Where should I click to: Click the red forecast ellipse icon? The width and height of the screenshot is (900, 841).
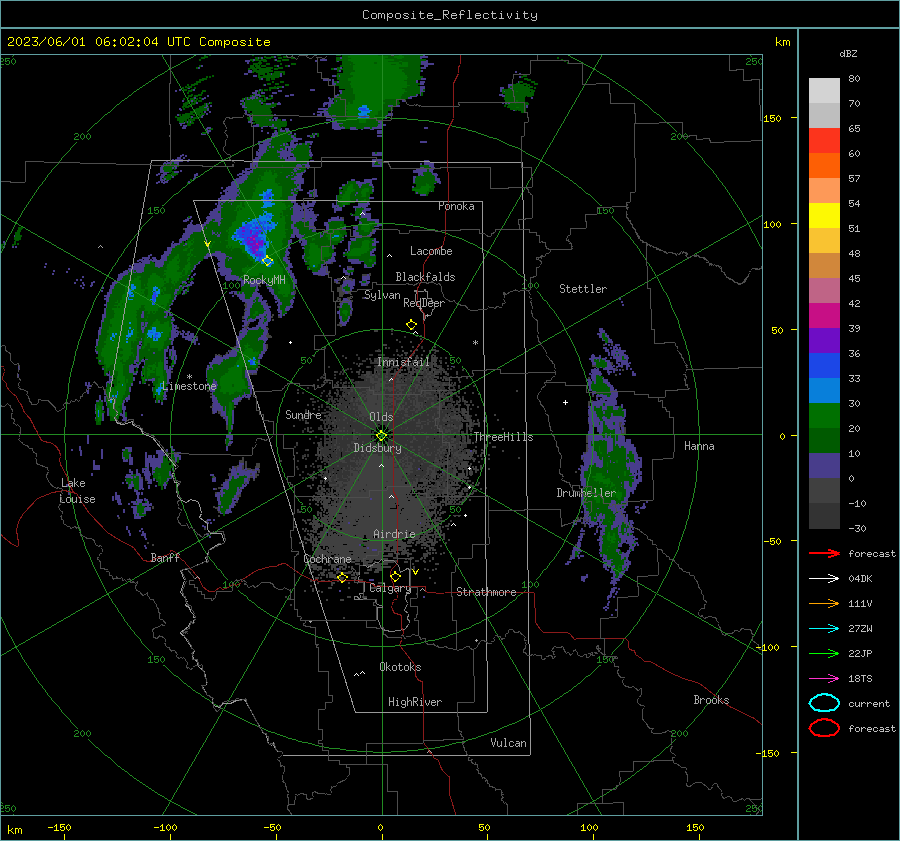[824, 728]
